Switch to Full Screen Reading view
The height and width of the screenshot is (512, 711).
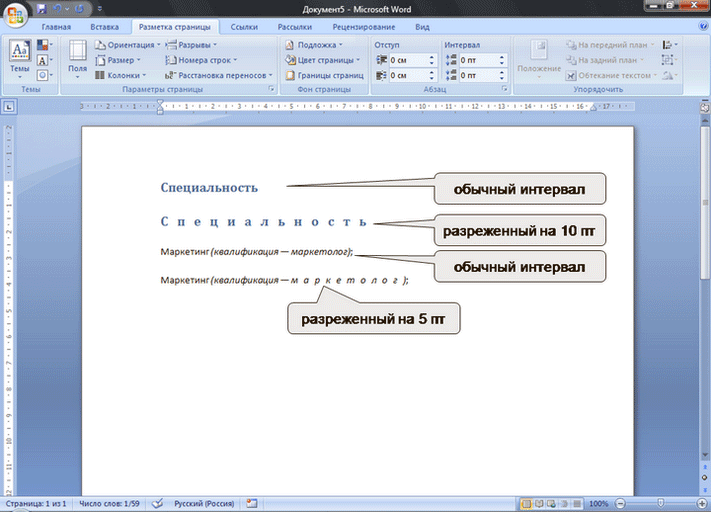coord(539,504)
